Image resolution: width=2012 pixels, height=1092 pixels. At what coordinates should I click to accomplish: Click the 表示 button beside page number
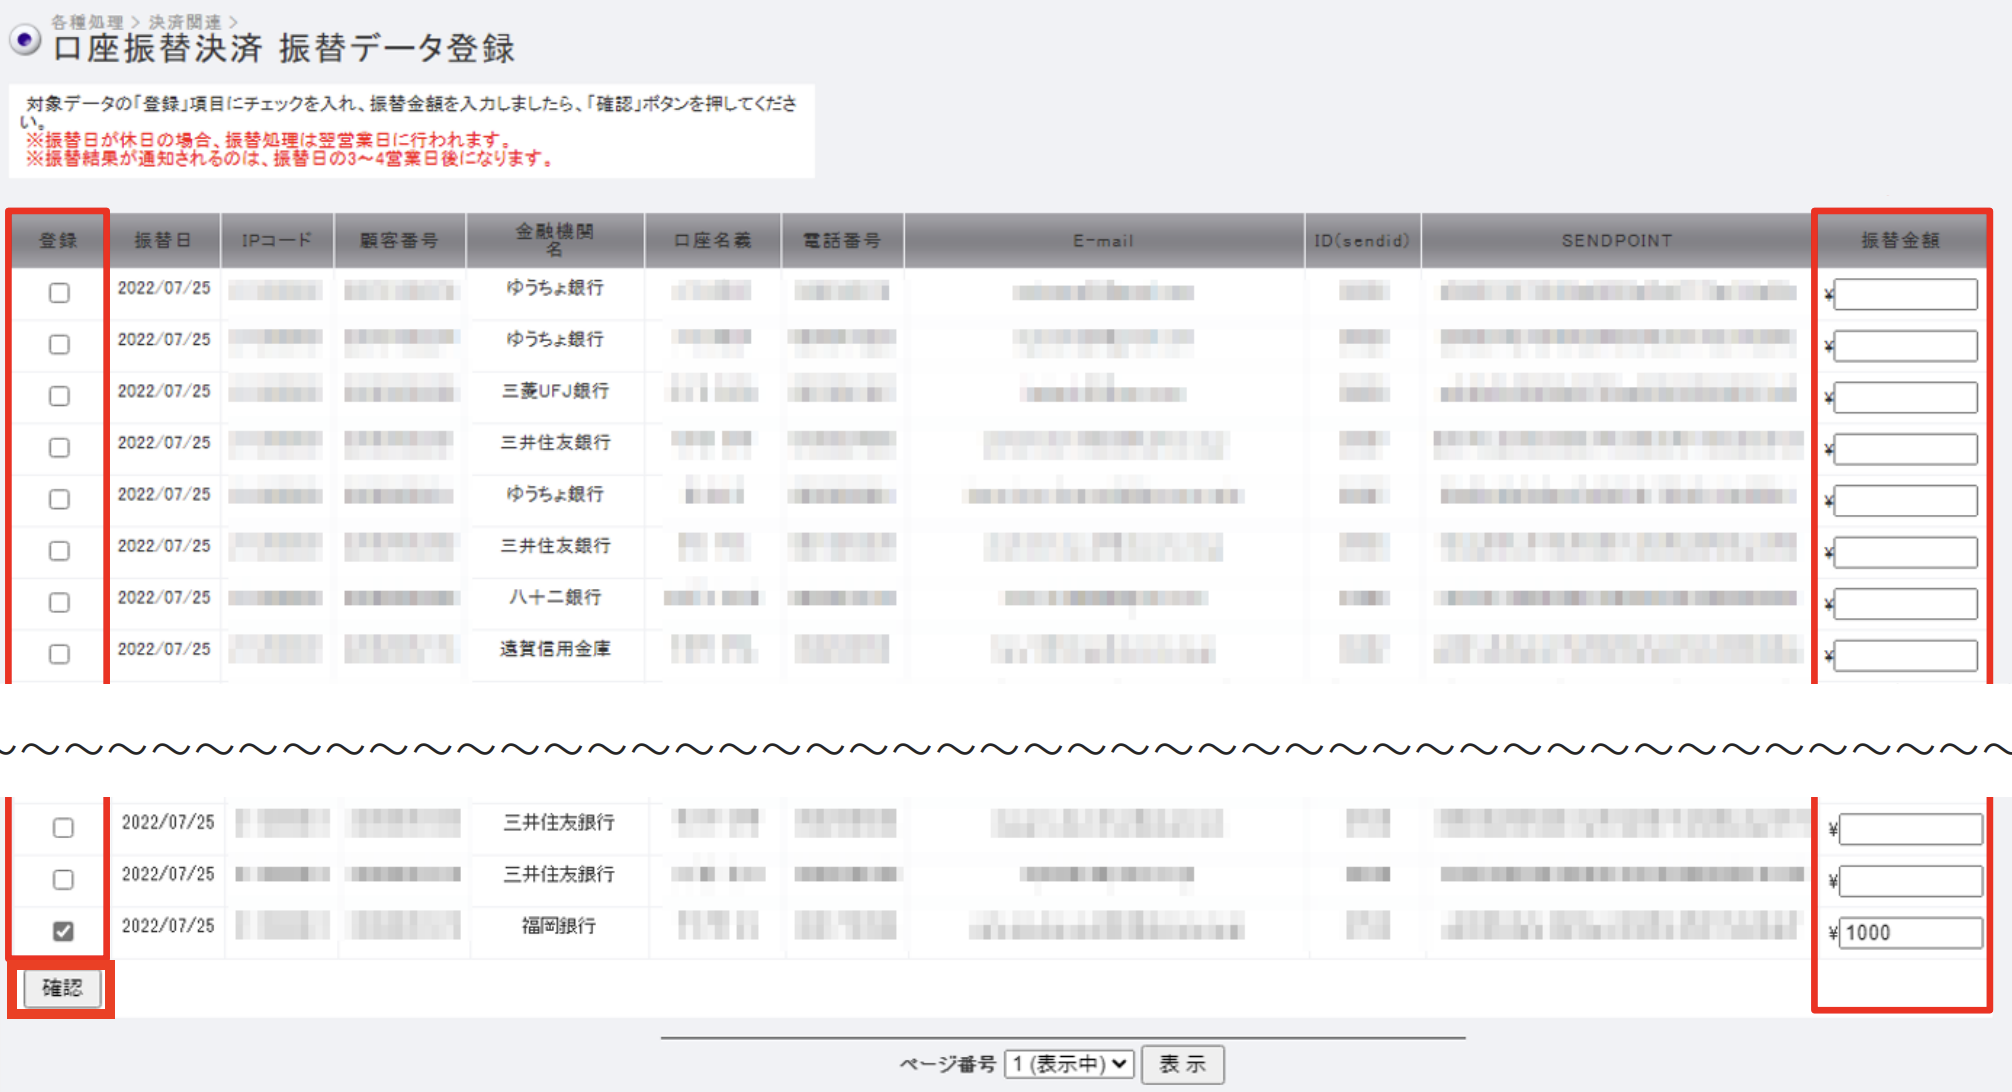click(1182, 1064)
